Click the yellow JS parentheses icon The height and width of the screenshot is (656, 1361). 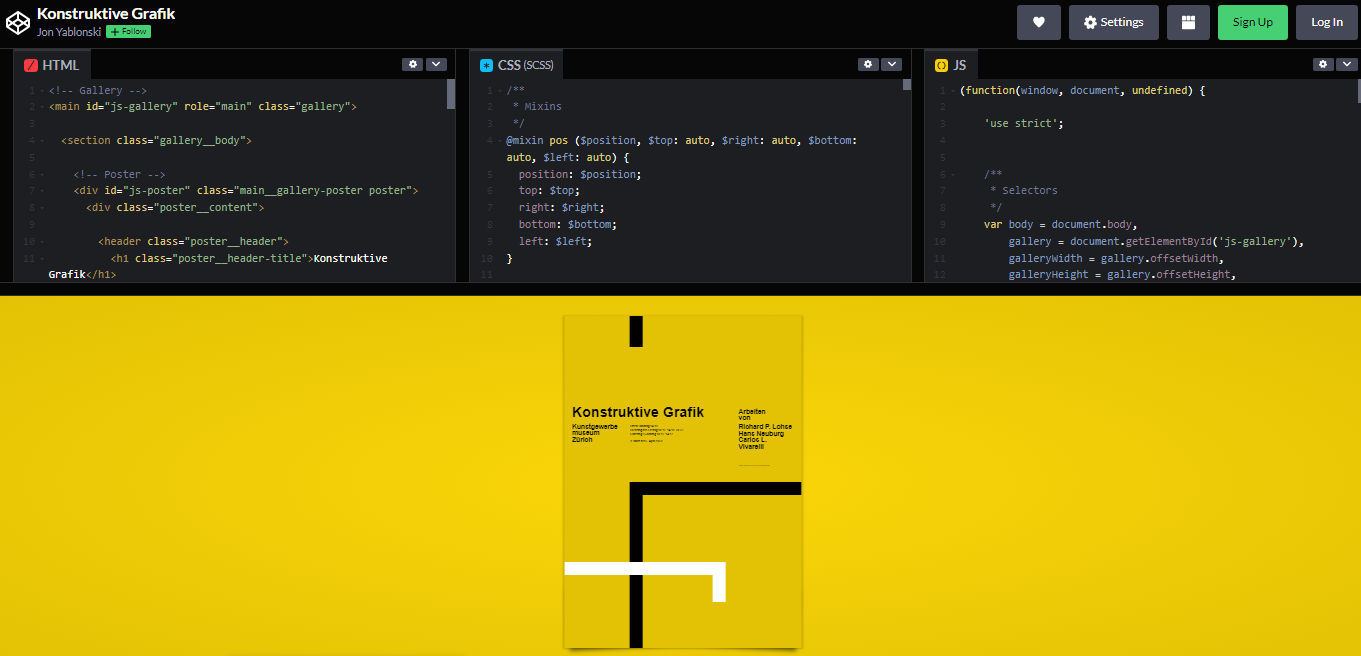(942, 65)
